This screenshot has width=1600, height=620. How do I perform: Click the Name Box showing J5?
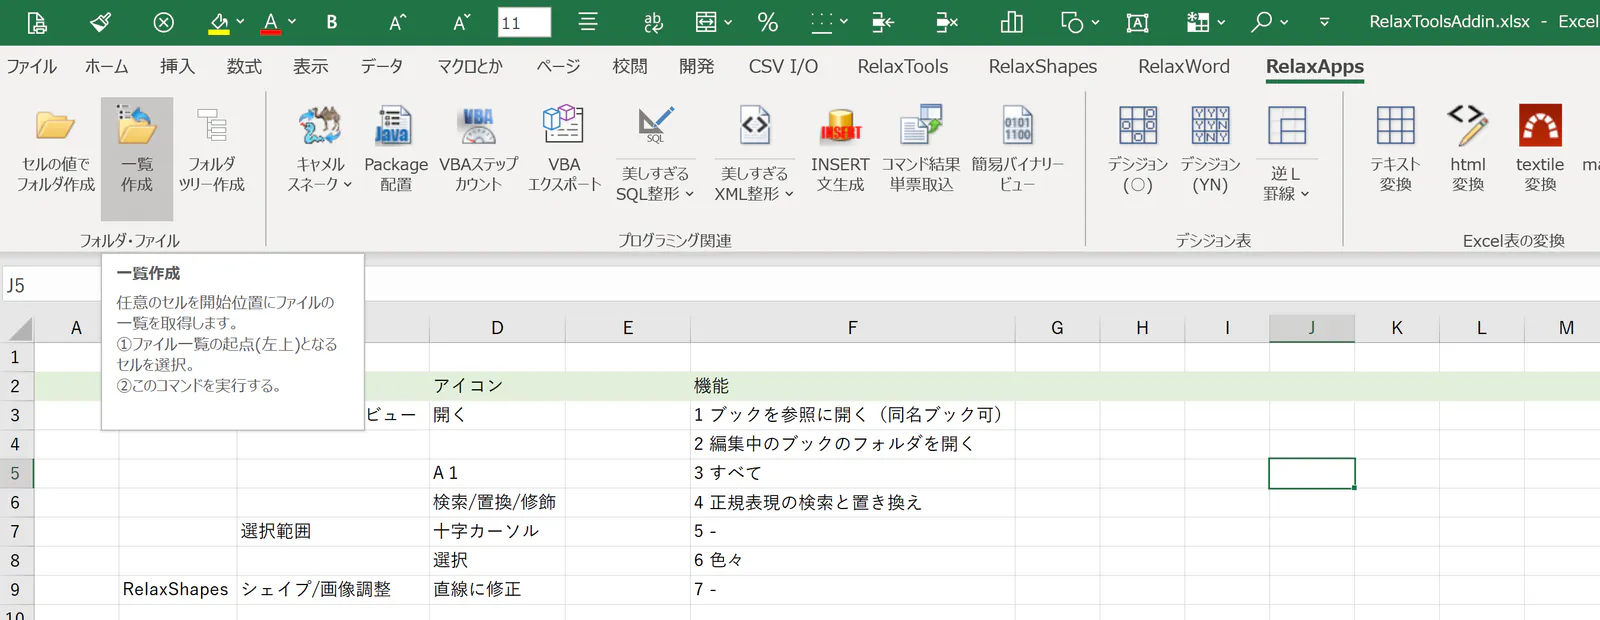coord(50,285)
